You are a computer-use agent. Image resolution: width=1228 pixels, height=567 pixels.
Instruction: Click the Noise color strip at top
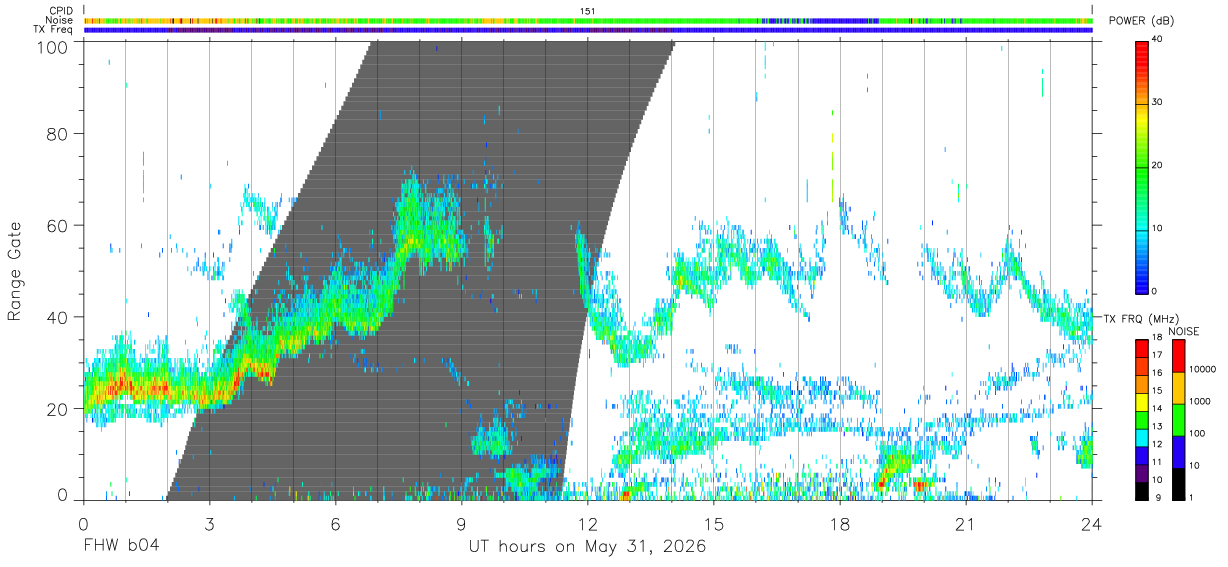[x=588, y=20]
